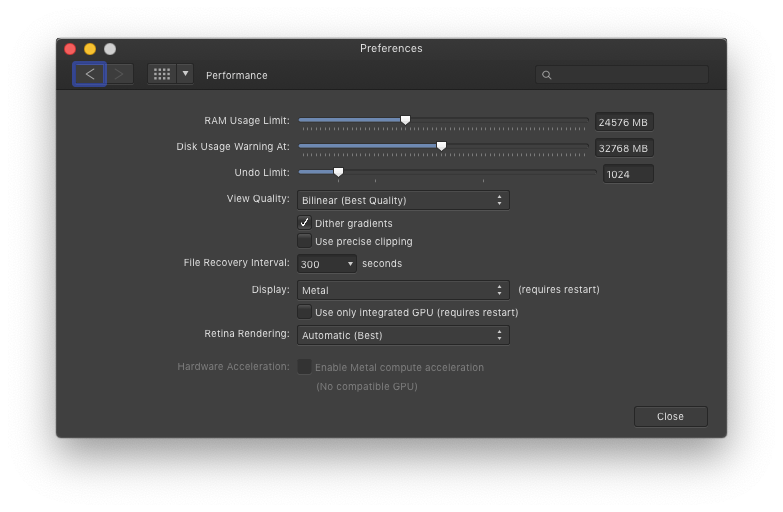Click inside the preferences search field

[x=622, y=75]
